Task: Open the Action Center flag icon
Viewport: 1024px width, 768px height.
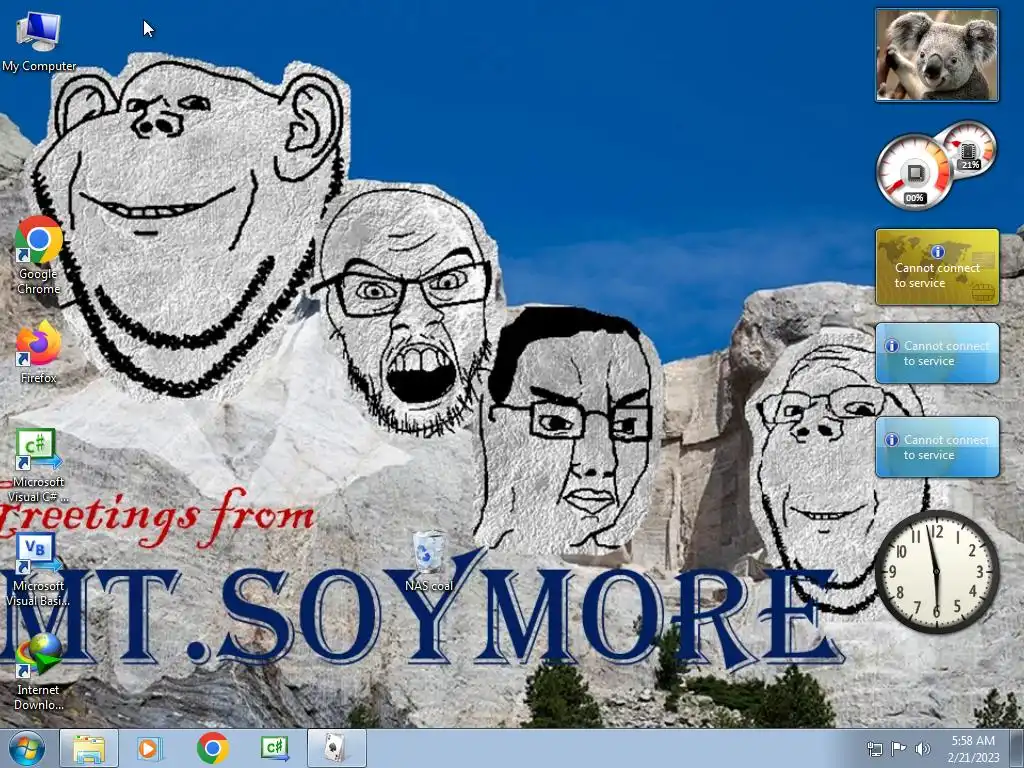Action: (x=899, y=749)
